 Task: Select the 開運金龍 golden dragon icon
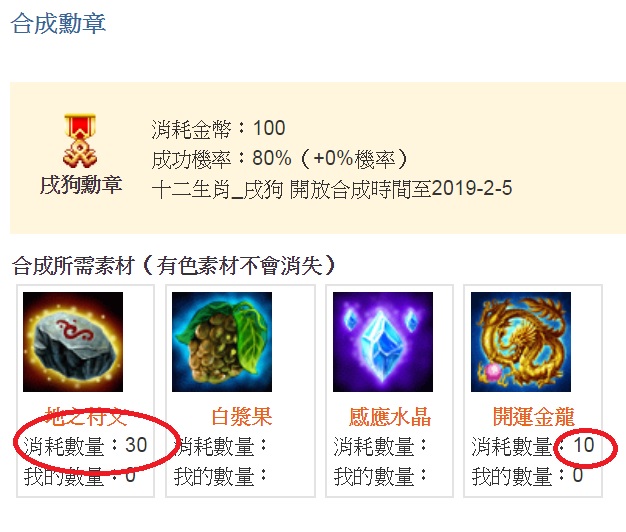pyautogui.click(x=521, y=342)
